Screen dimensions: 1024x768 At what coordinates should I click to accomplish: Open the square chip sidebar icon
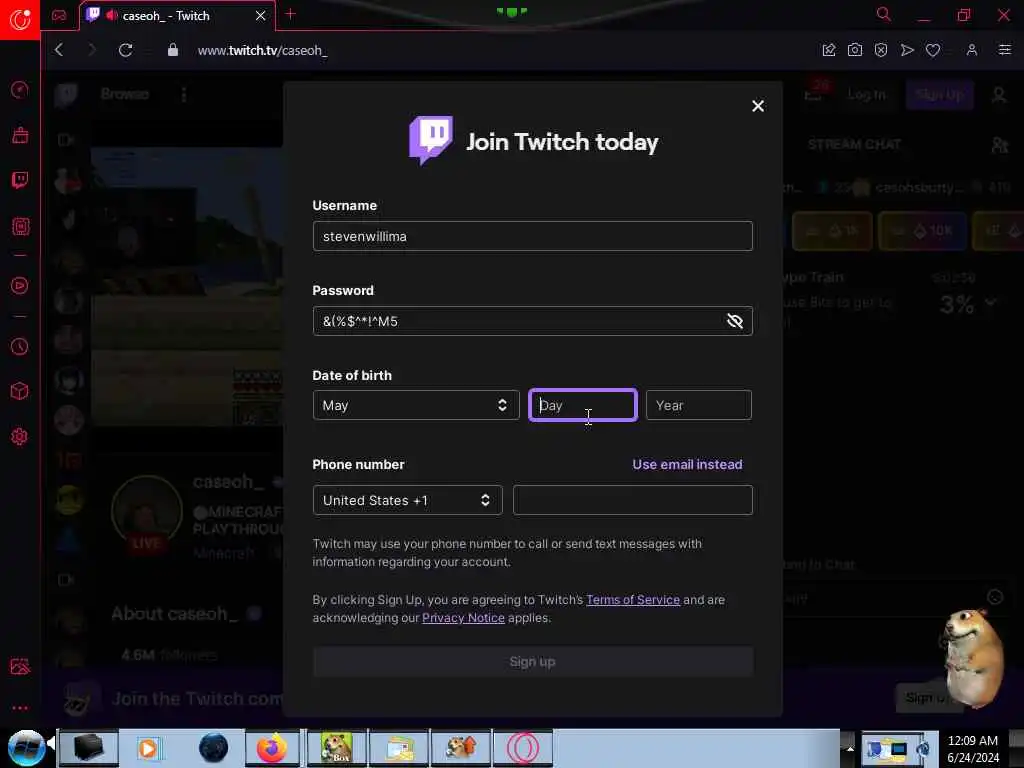pyautogui.click(x=20, y=227)
